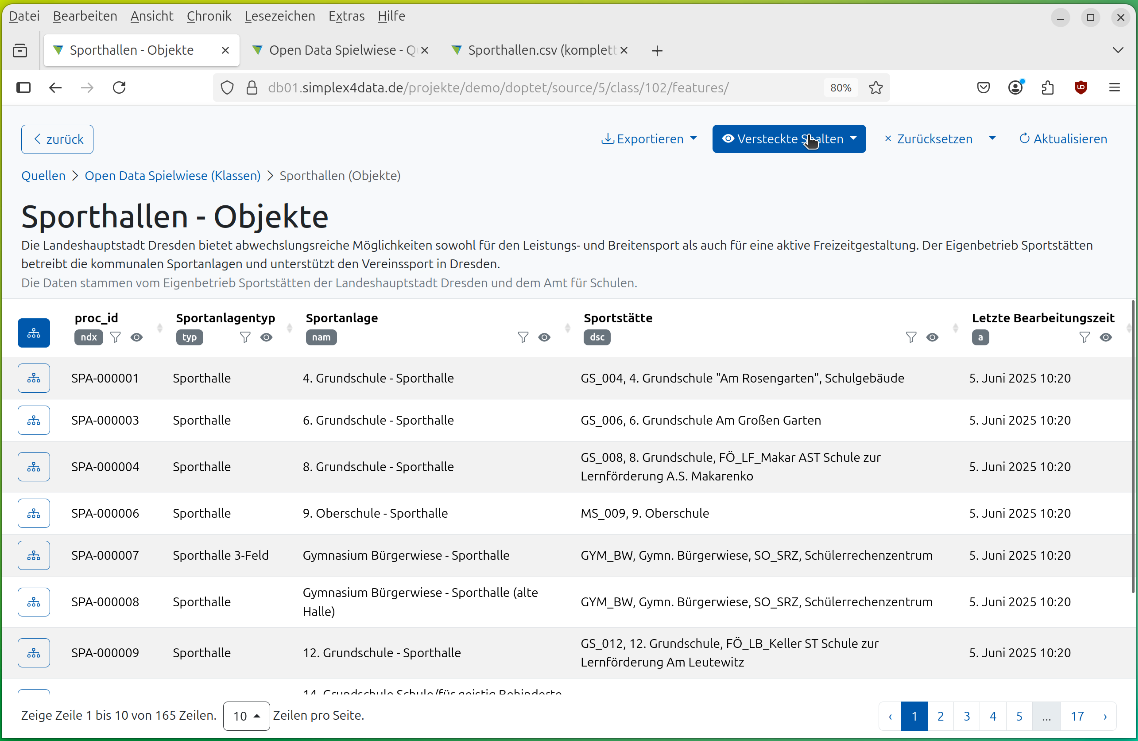The width and height of the screenshot is (1138, 741).
Task: Sort by Sportanlagentyp column arrows
Action: (x=290, y=328)
